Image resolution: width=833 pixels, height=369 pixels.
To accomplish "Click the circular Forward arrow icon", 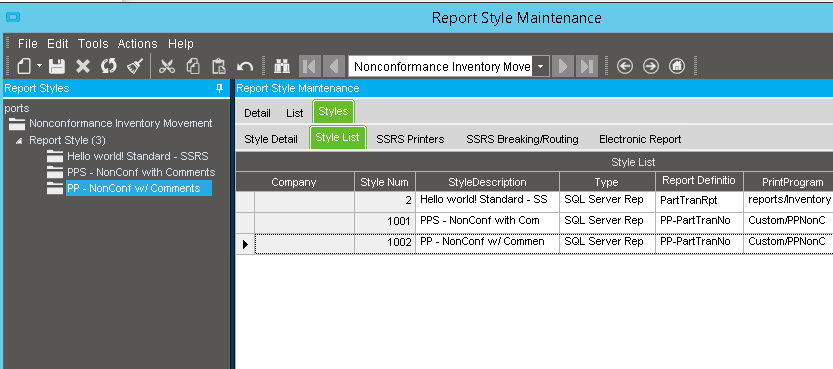I will click(x=651, y=66).
